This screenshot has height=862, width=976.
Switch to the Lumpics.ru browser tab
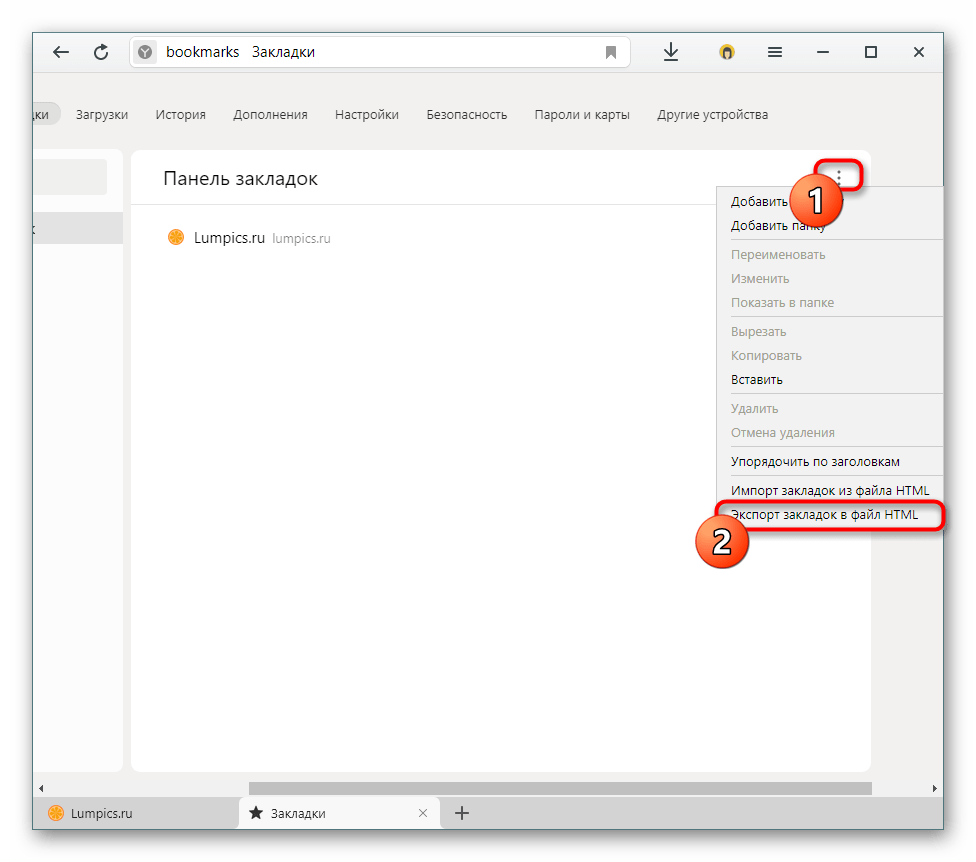click(102, 813)
